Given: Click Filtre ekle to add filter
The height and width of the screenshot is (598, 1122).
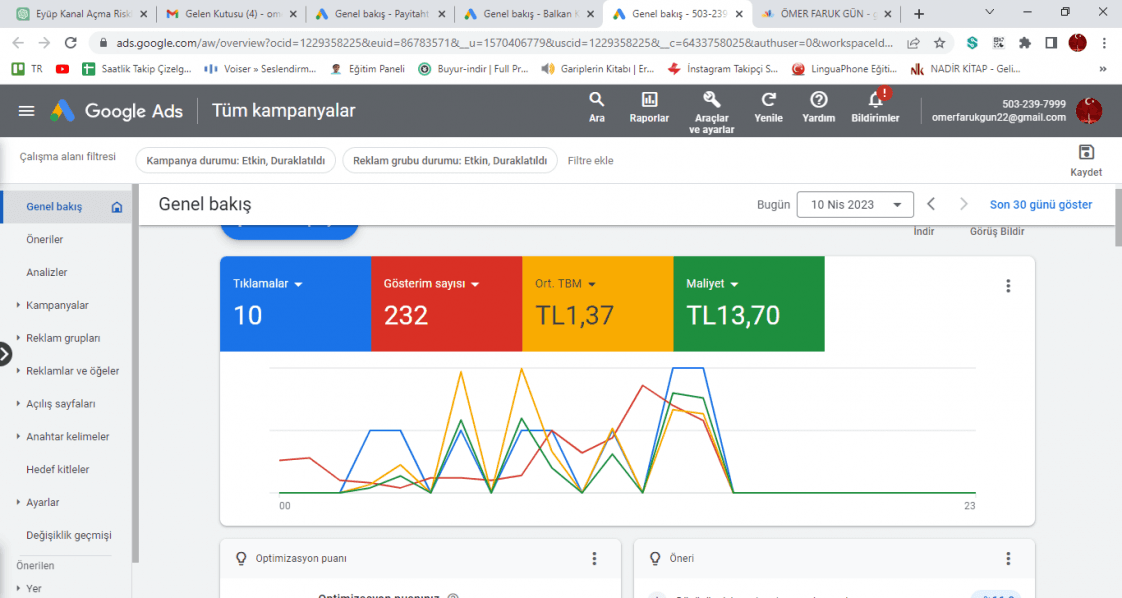Looking at the screenshot, I should click(590, 161).
